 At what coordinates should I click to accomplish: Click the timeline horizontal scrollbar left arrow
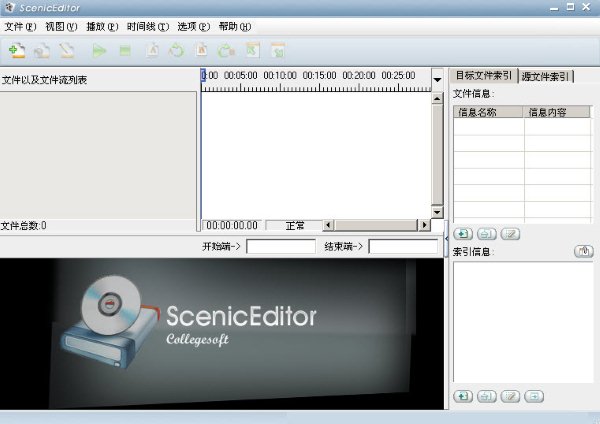click(328, 225)
